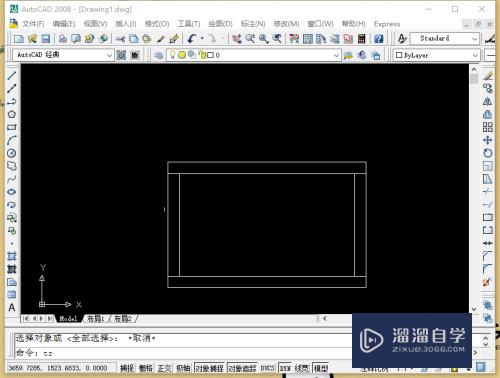The image size is (500, 378).
Task: Click the vertical scrollbar up arrow
Action: point(474,69)
